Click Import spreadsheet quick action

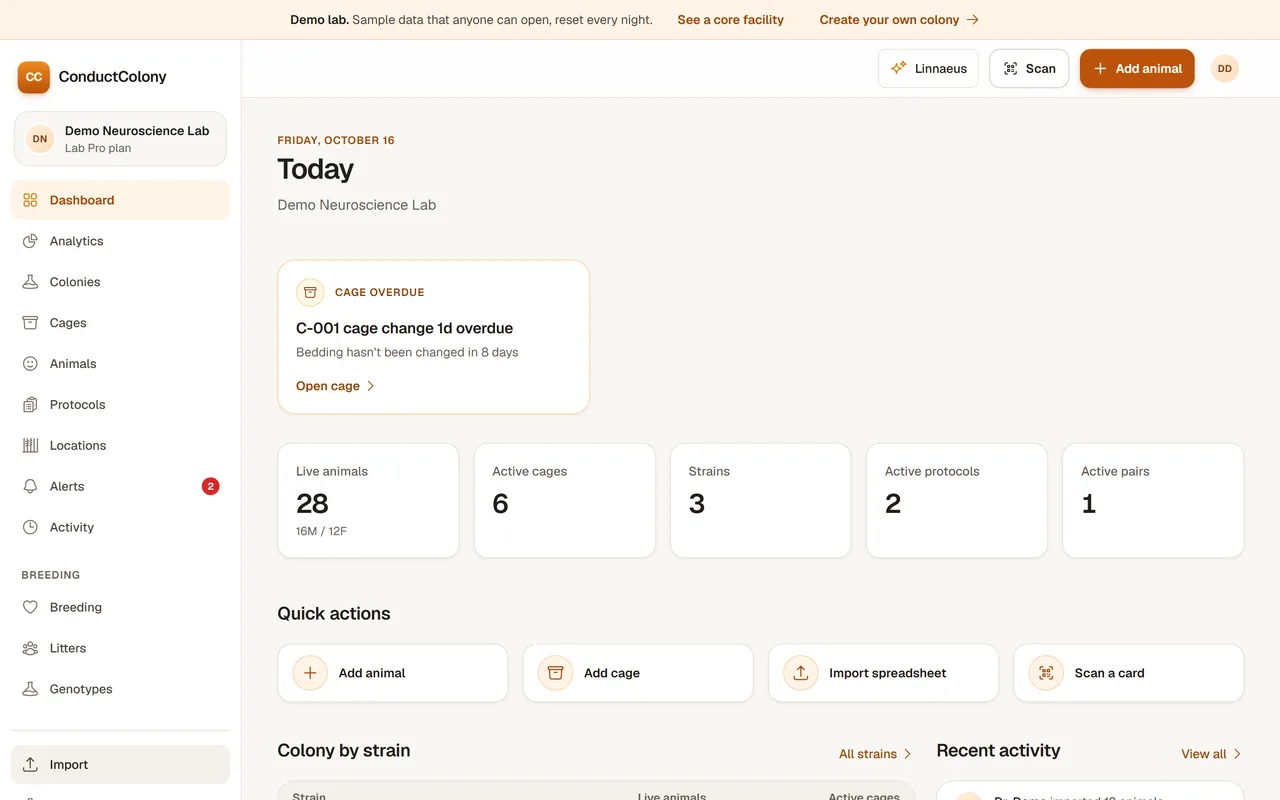(x=883, y=673)
